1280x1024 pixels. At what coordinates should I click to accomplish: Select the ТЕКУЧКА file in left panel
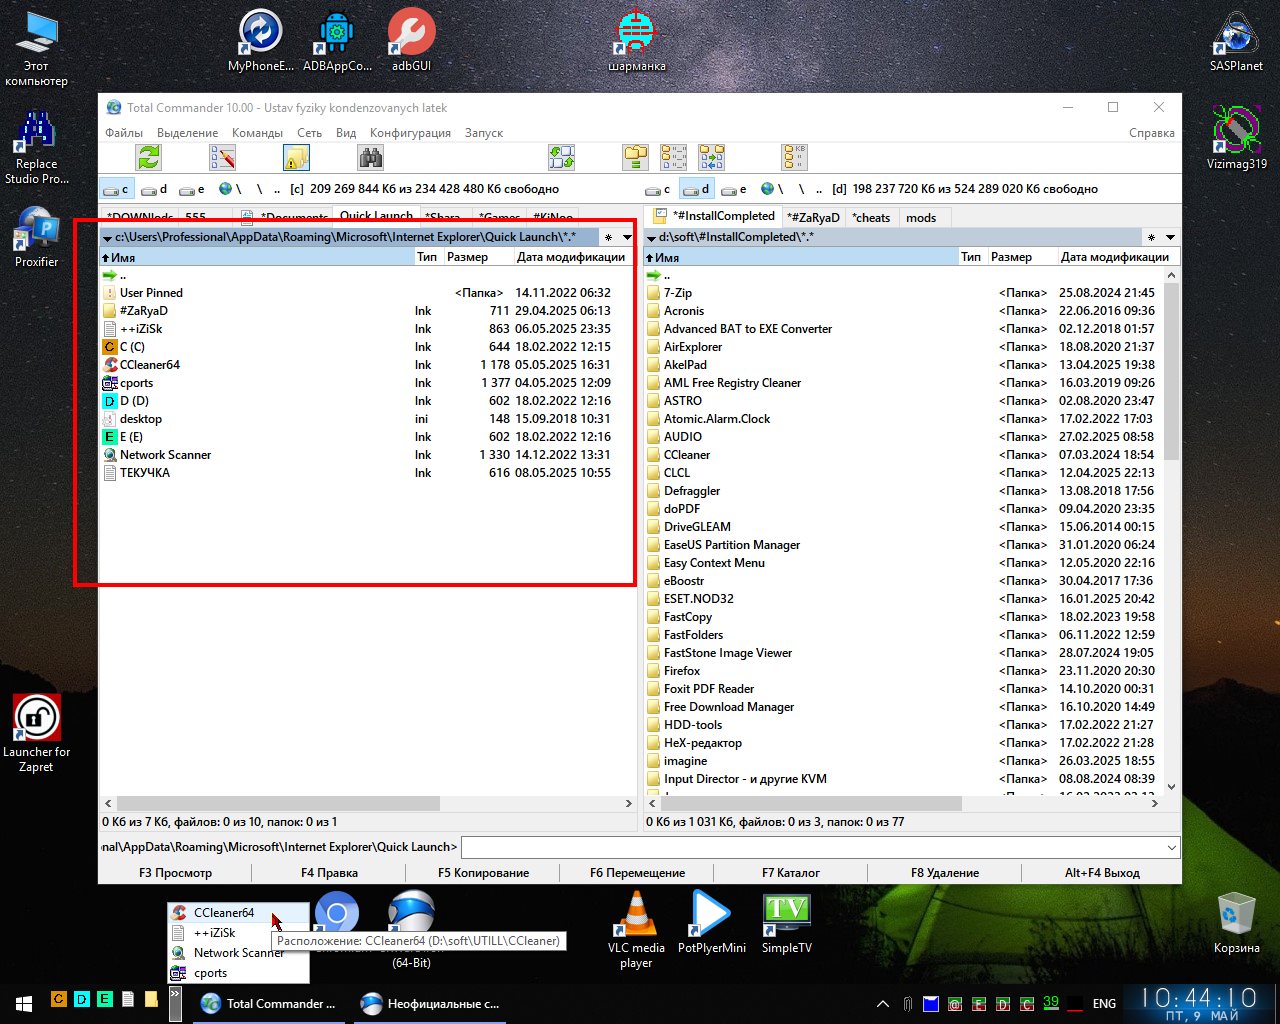pyautogui.click(x=368, y=473)
